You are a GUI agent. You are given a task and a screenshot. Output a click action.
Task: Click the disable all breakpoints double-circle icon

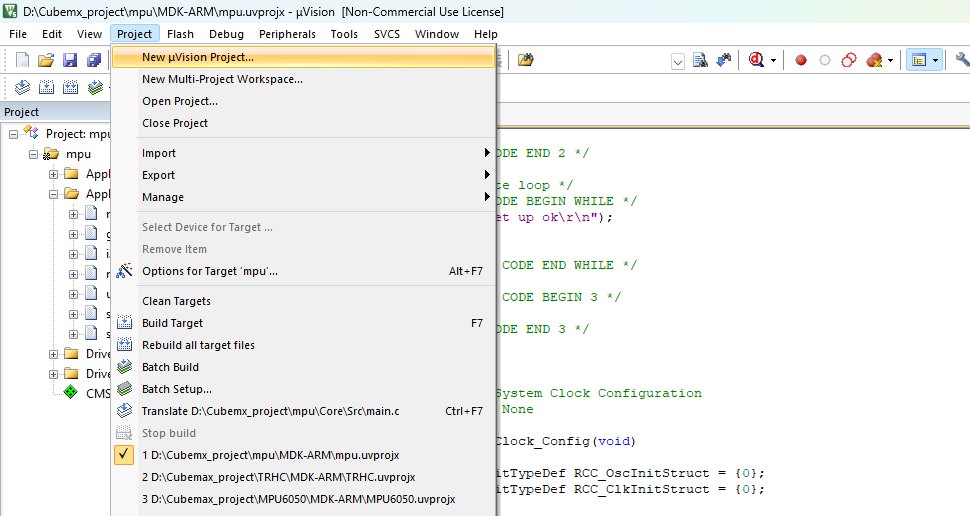point(849,60)
